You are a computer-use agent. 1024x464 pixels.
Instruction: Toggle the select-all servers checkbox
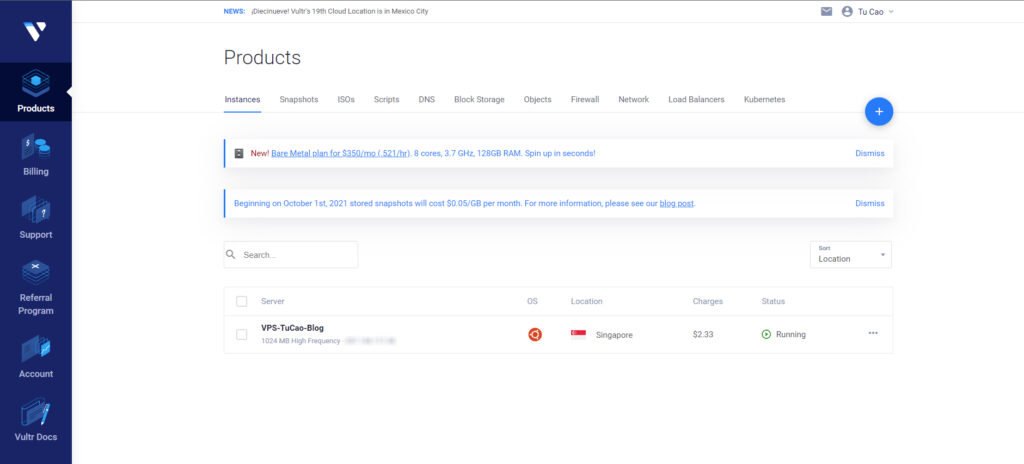tap(241, 301)
